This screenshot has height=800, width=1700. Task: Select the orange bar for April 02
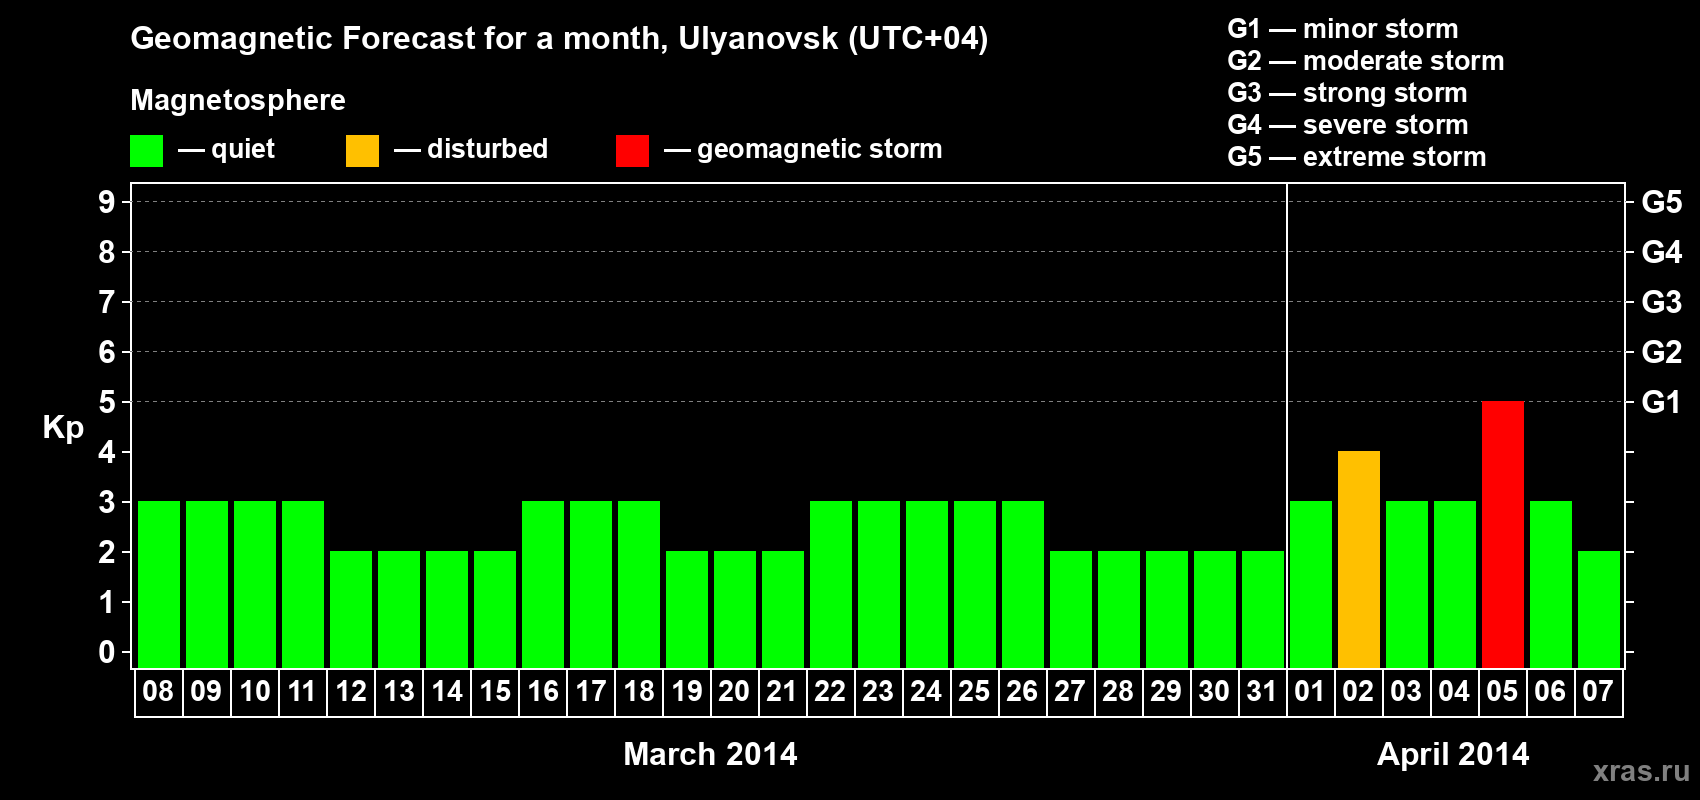point(1359,559)
